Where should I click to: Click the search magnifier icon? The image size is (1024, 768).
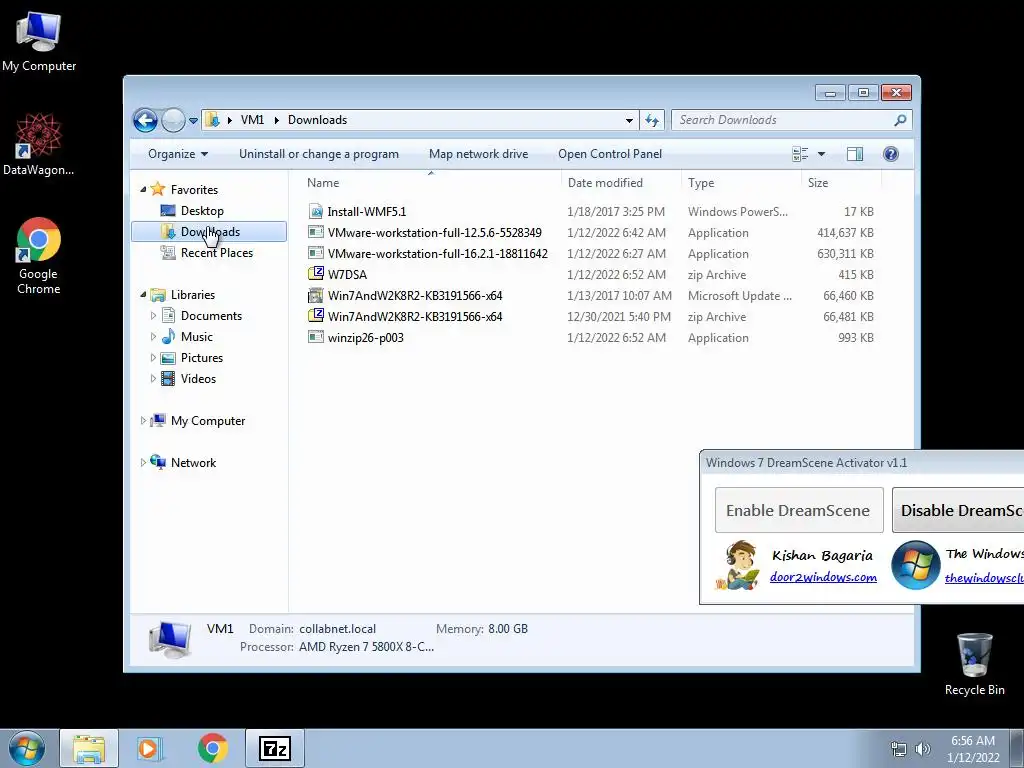901,120
